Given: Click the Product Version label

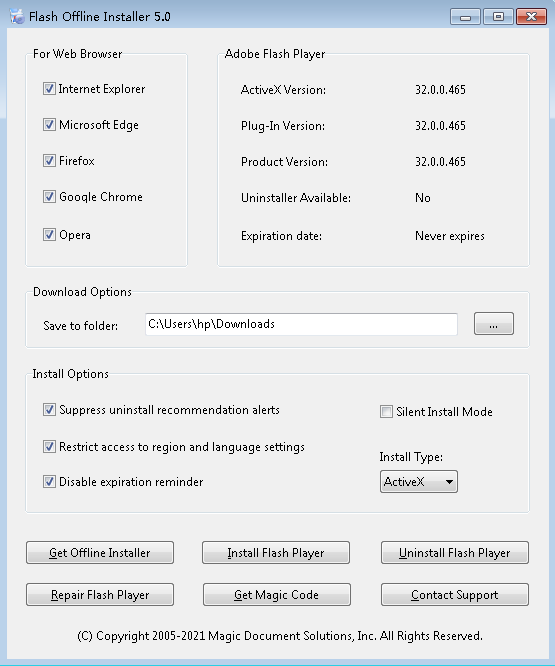Looking at the screenshot, I should (x=284, y=162).
